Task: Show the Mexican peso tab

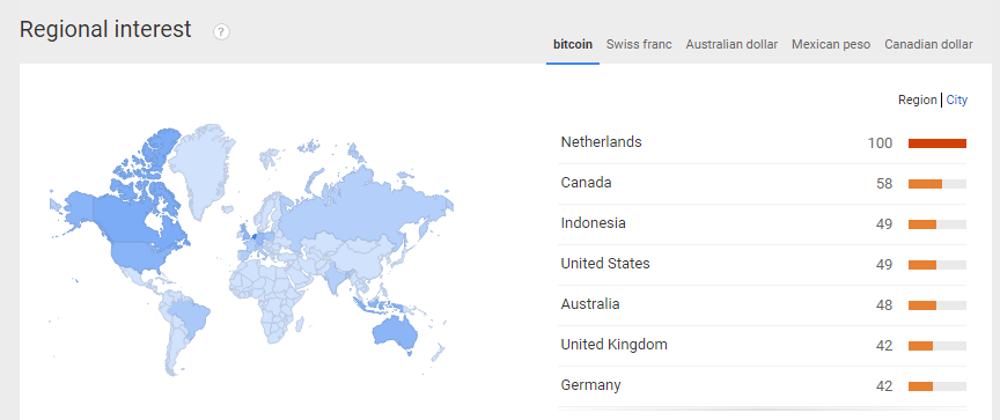Action: [x=831, y=45]
